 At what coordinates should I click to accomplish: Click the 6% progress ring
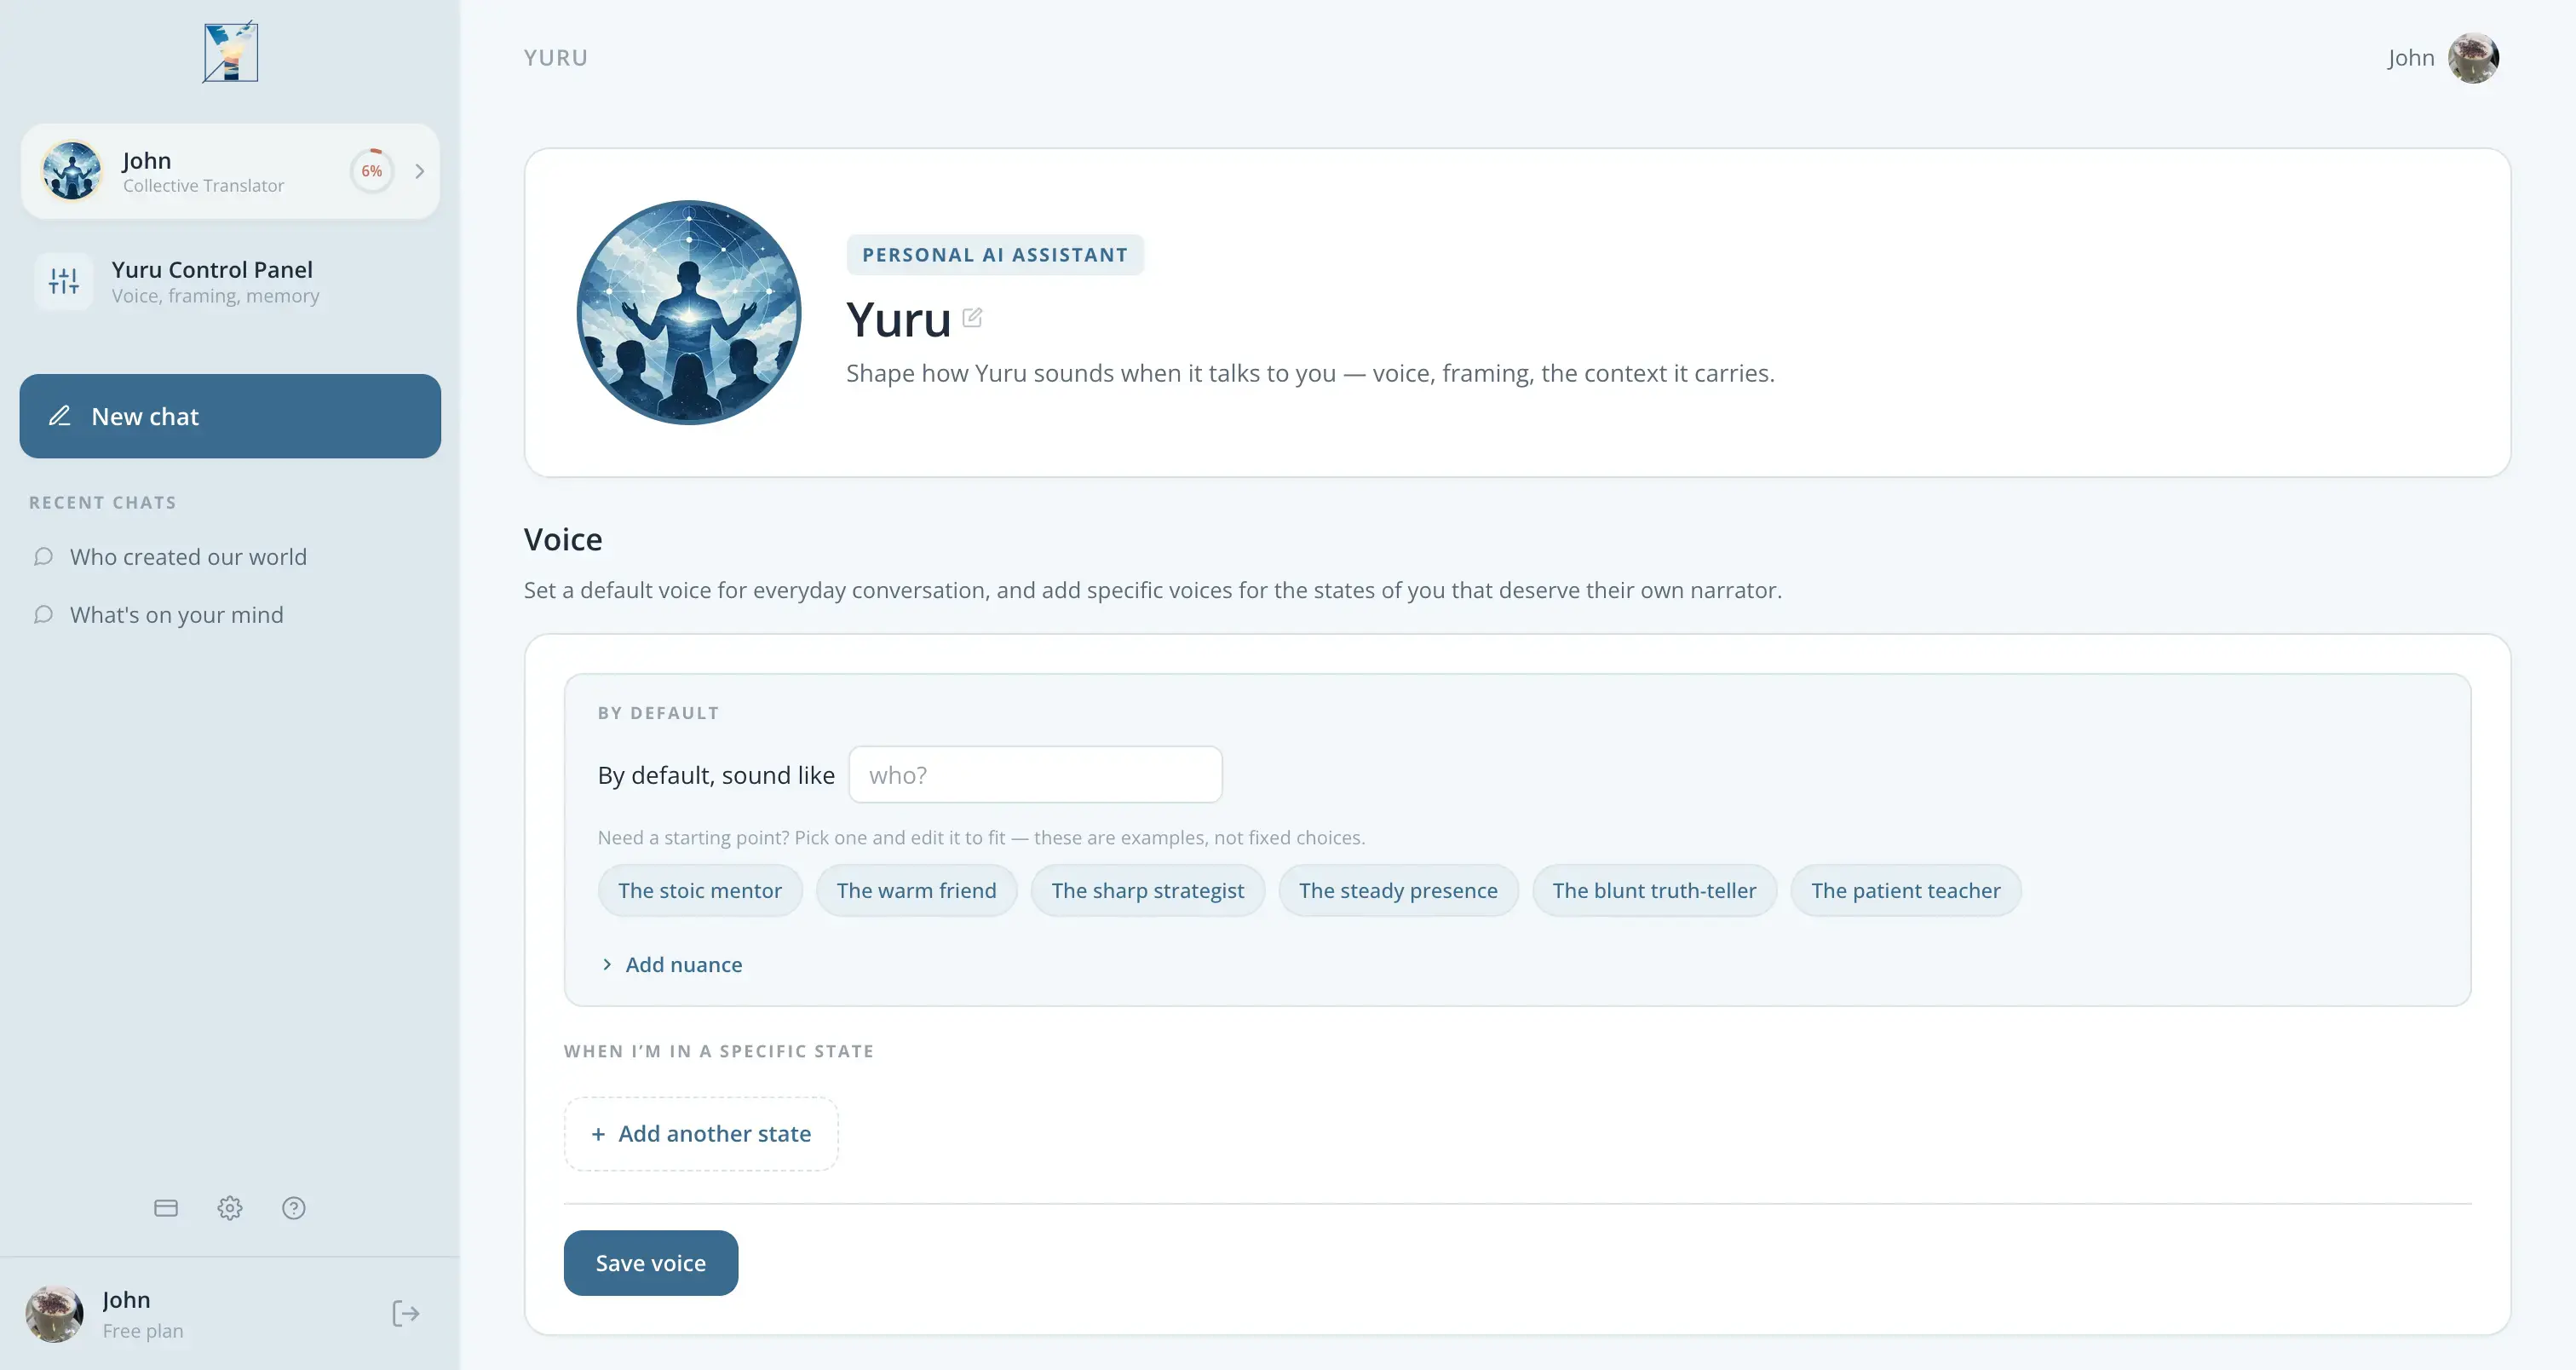coord(372,171)
